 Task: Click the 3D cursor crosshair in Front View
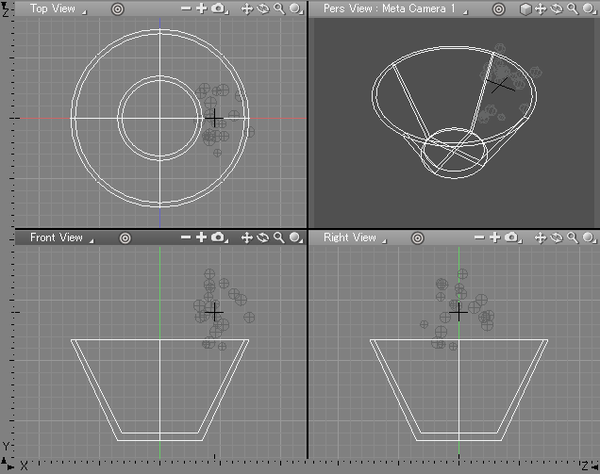pyautogui.click(x=214, y=313)
